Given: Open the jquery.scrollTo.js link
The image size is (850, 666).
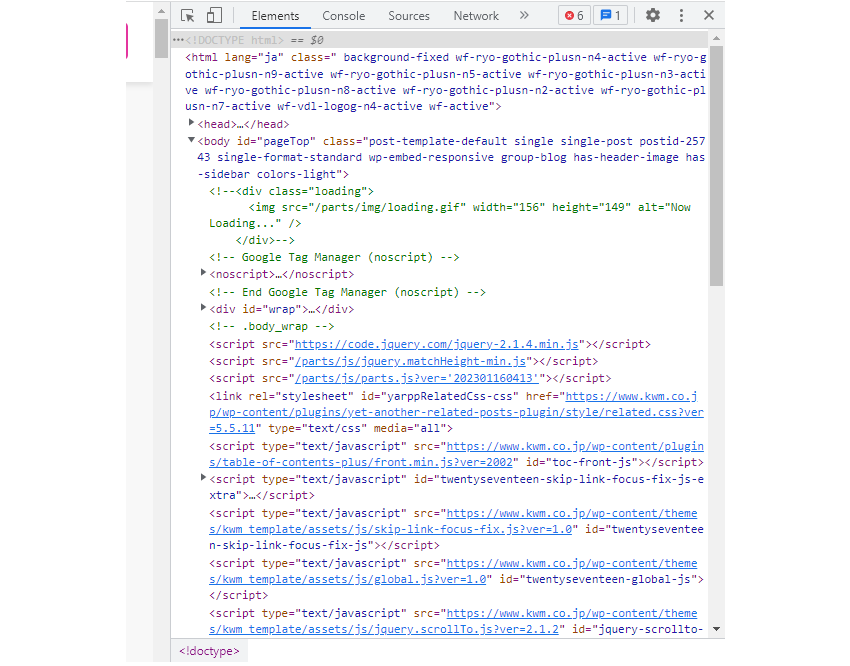Looking at the screenshot, I should 453,622.
